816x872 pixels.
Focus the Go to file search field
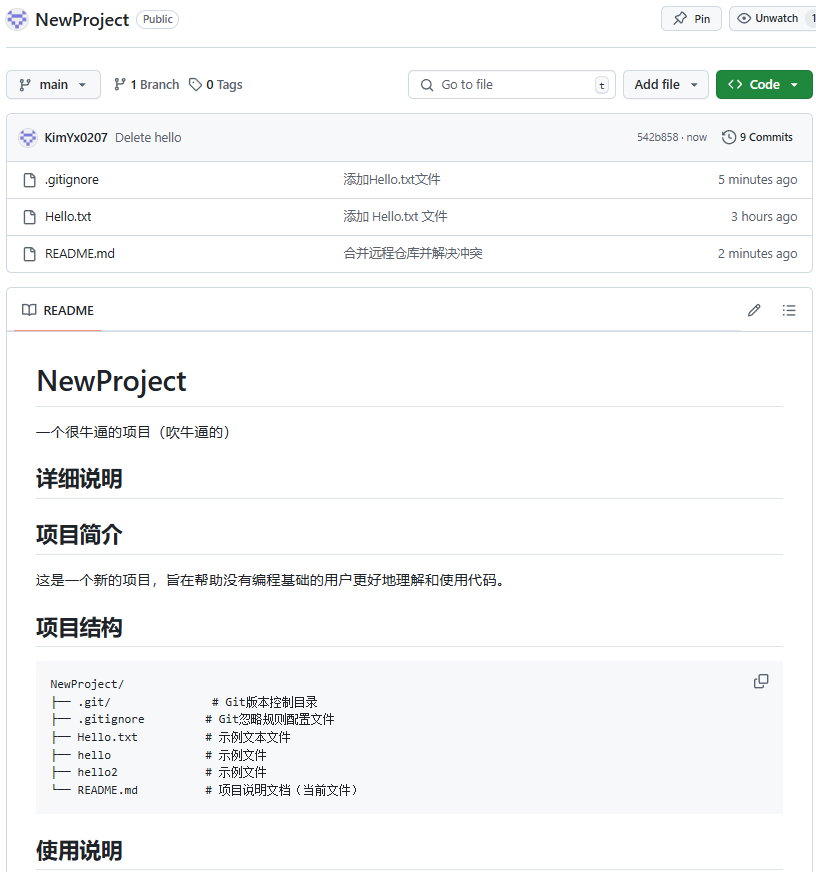pos(512,85)
